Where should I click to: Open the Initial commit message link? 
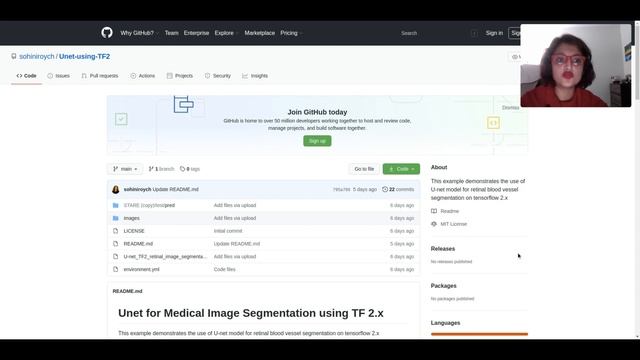point(228,231)
